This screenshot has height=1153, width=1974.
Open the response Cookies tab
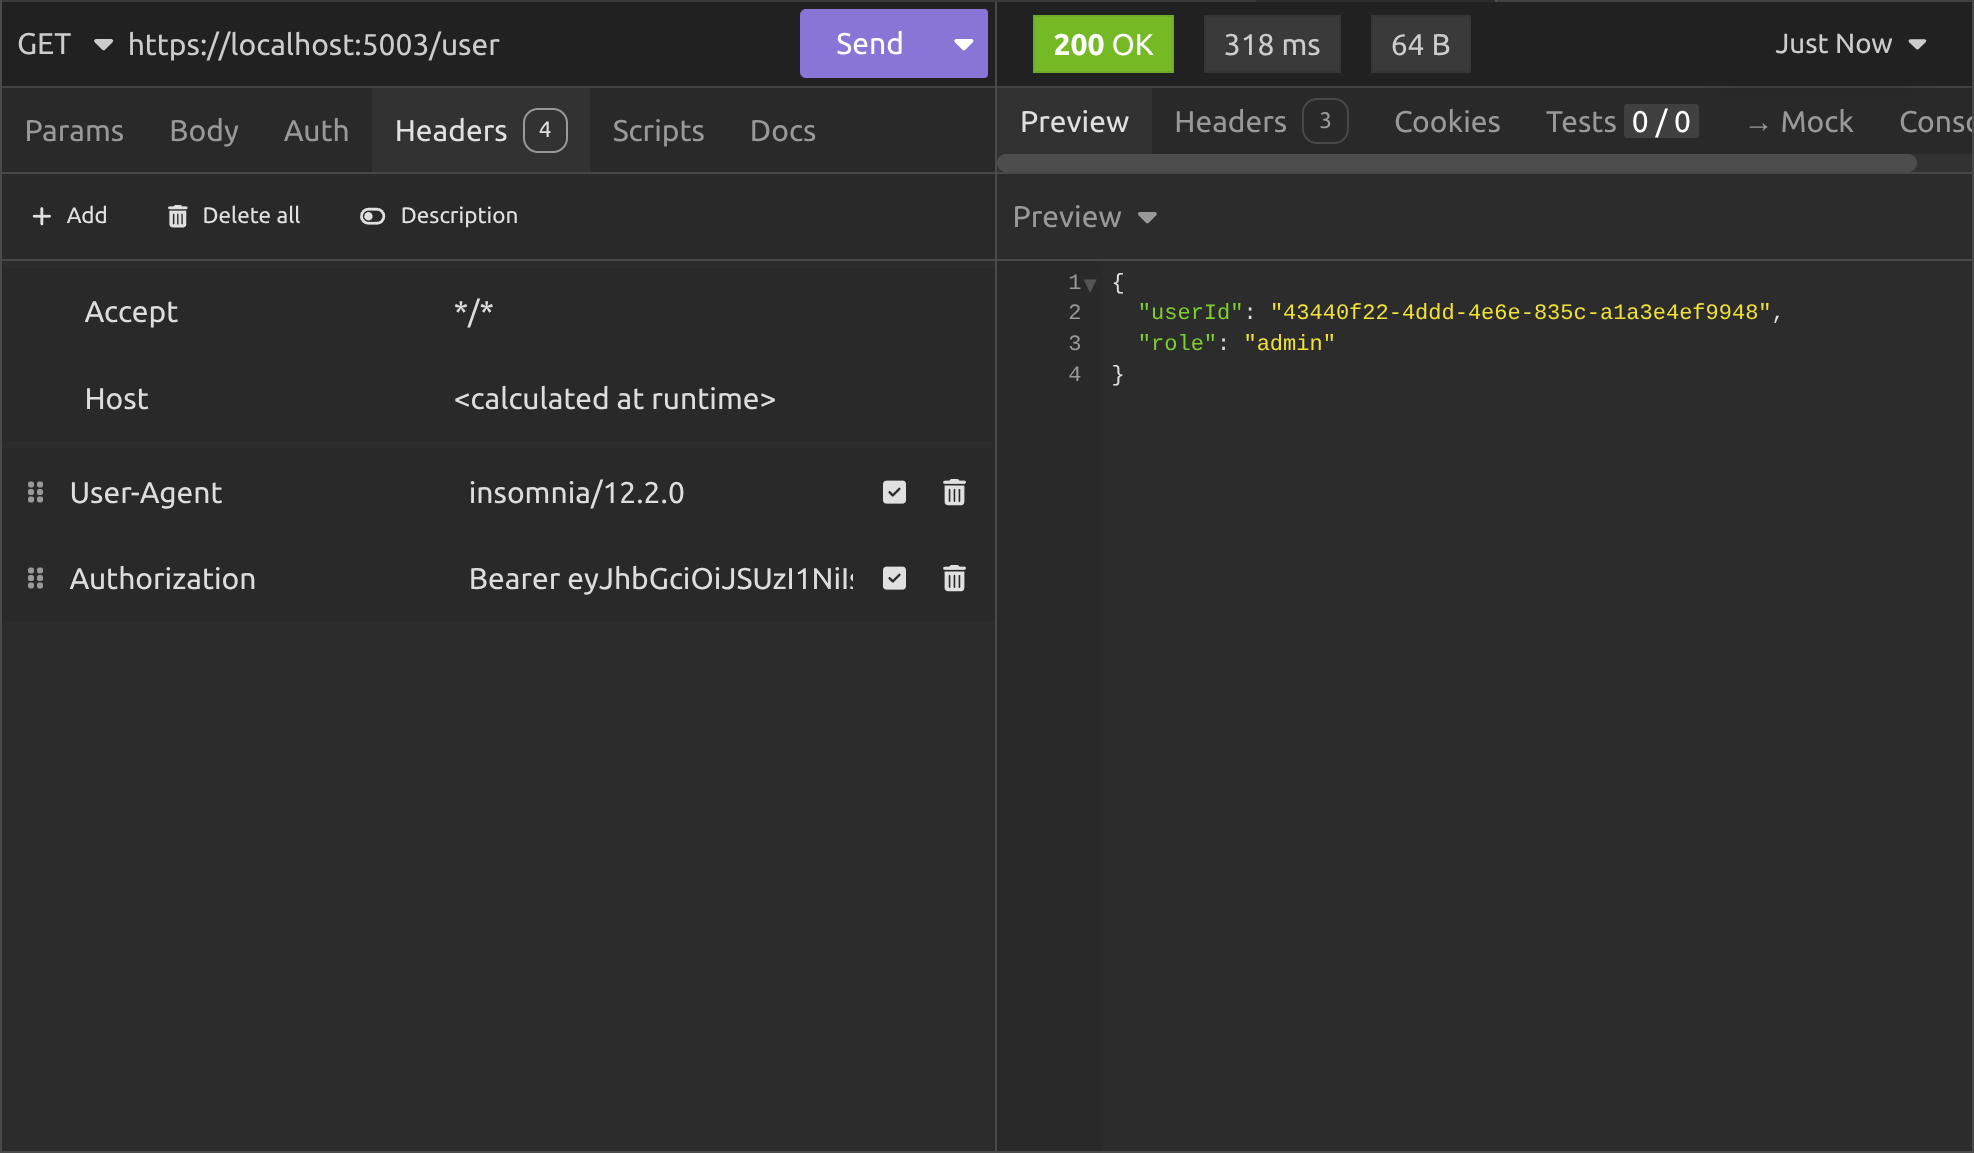[x=1446, y=122]
